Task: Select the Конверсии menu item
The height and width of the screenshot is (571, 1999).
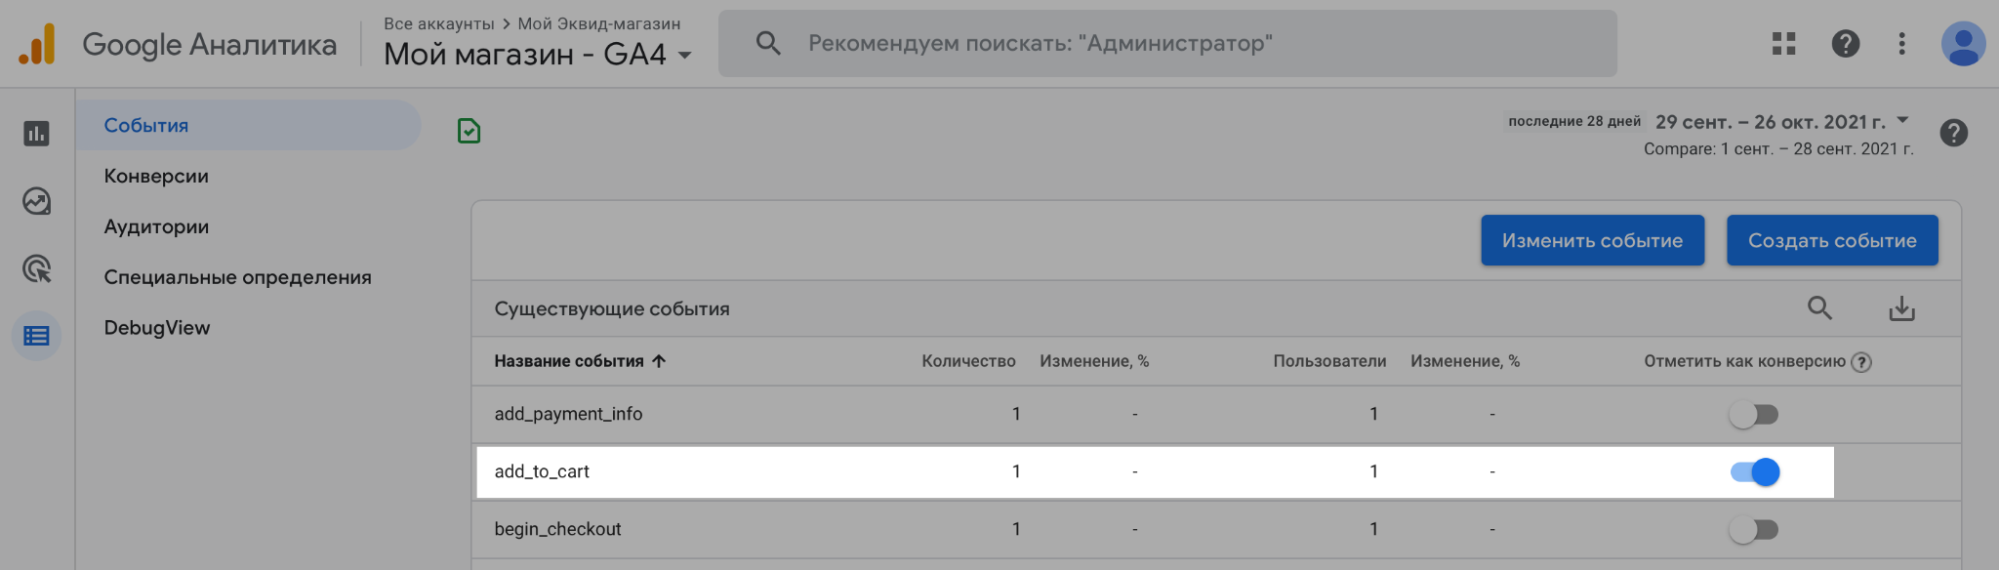Action: point(156,176)
